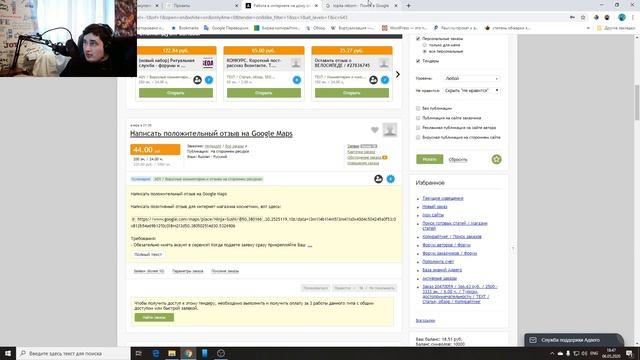Click the Windows search box
The image size is (640, 360).
(73, 353)
